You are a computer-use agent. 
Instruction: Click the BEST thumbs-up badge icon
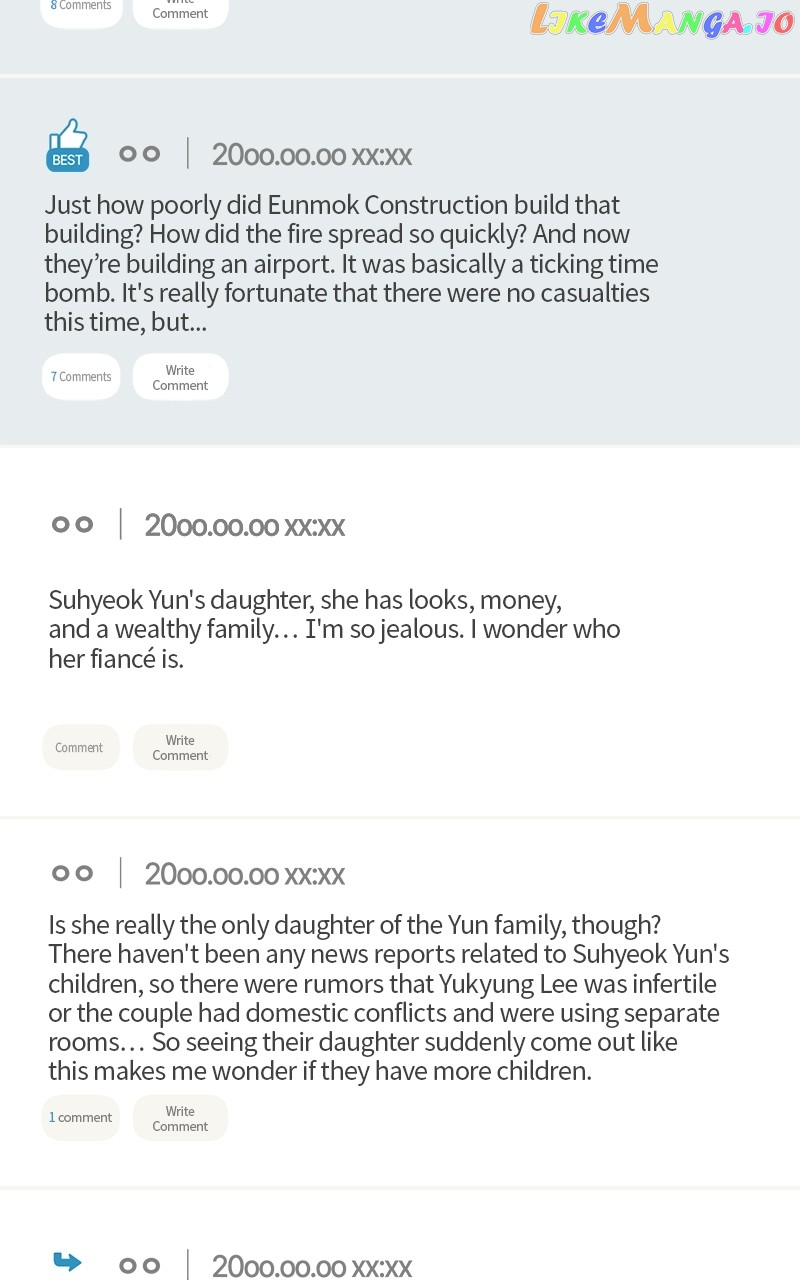(x=68, y=145)
